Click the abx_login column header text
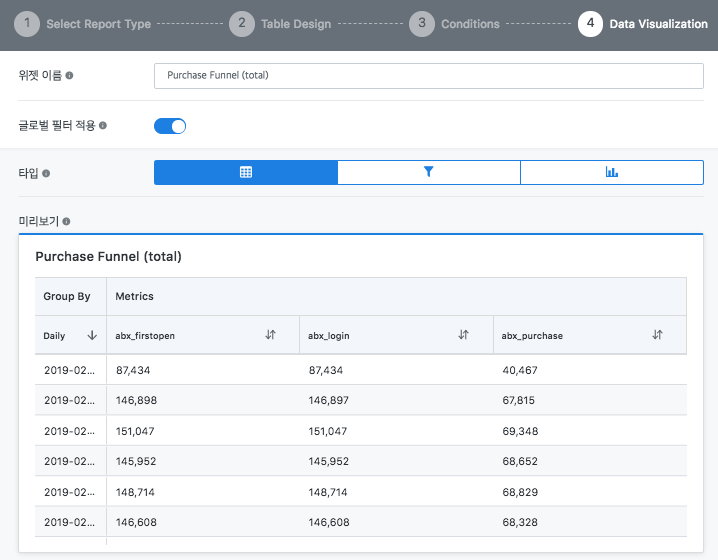 click(329, 336)
